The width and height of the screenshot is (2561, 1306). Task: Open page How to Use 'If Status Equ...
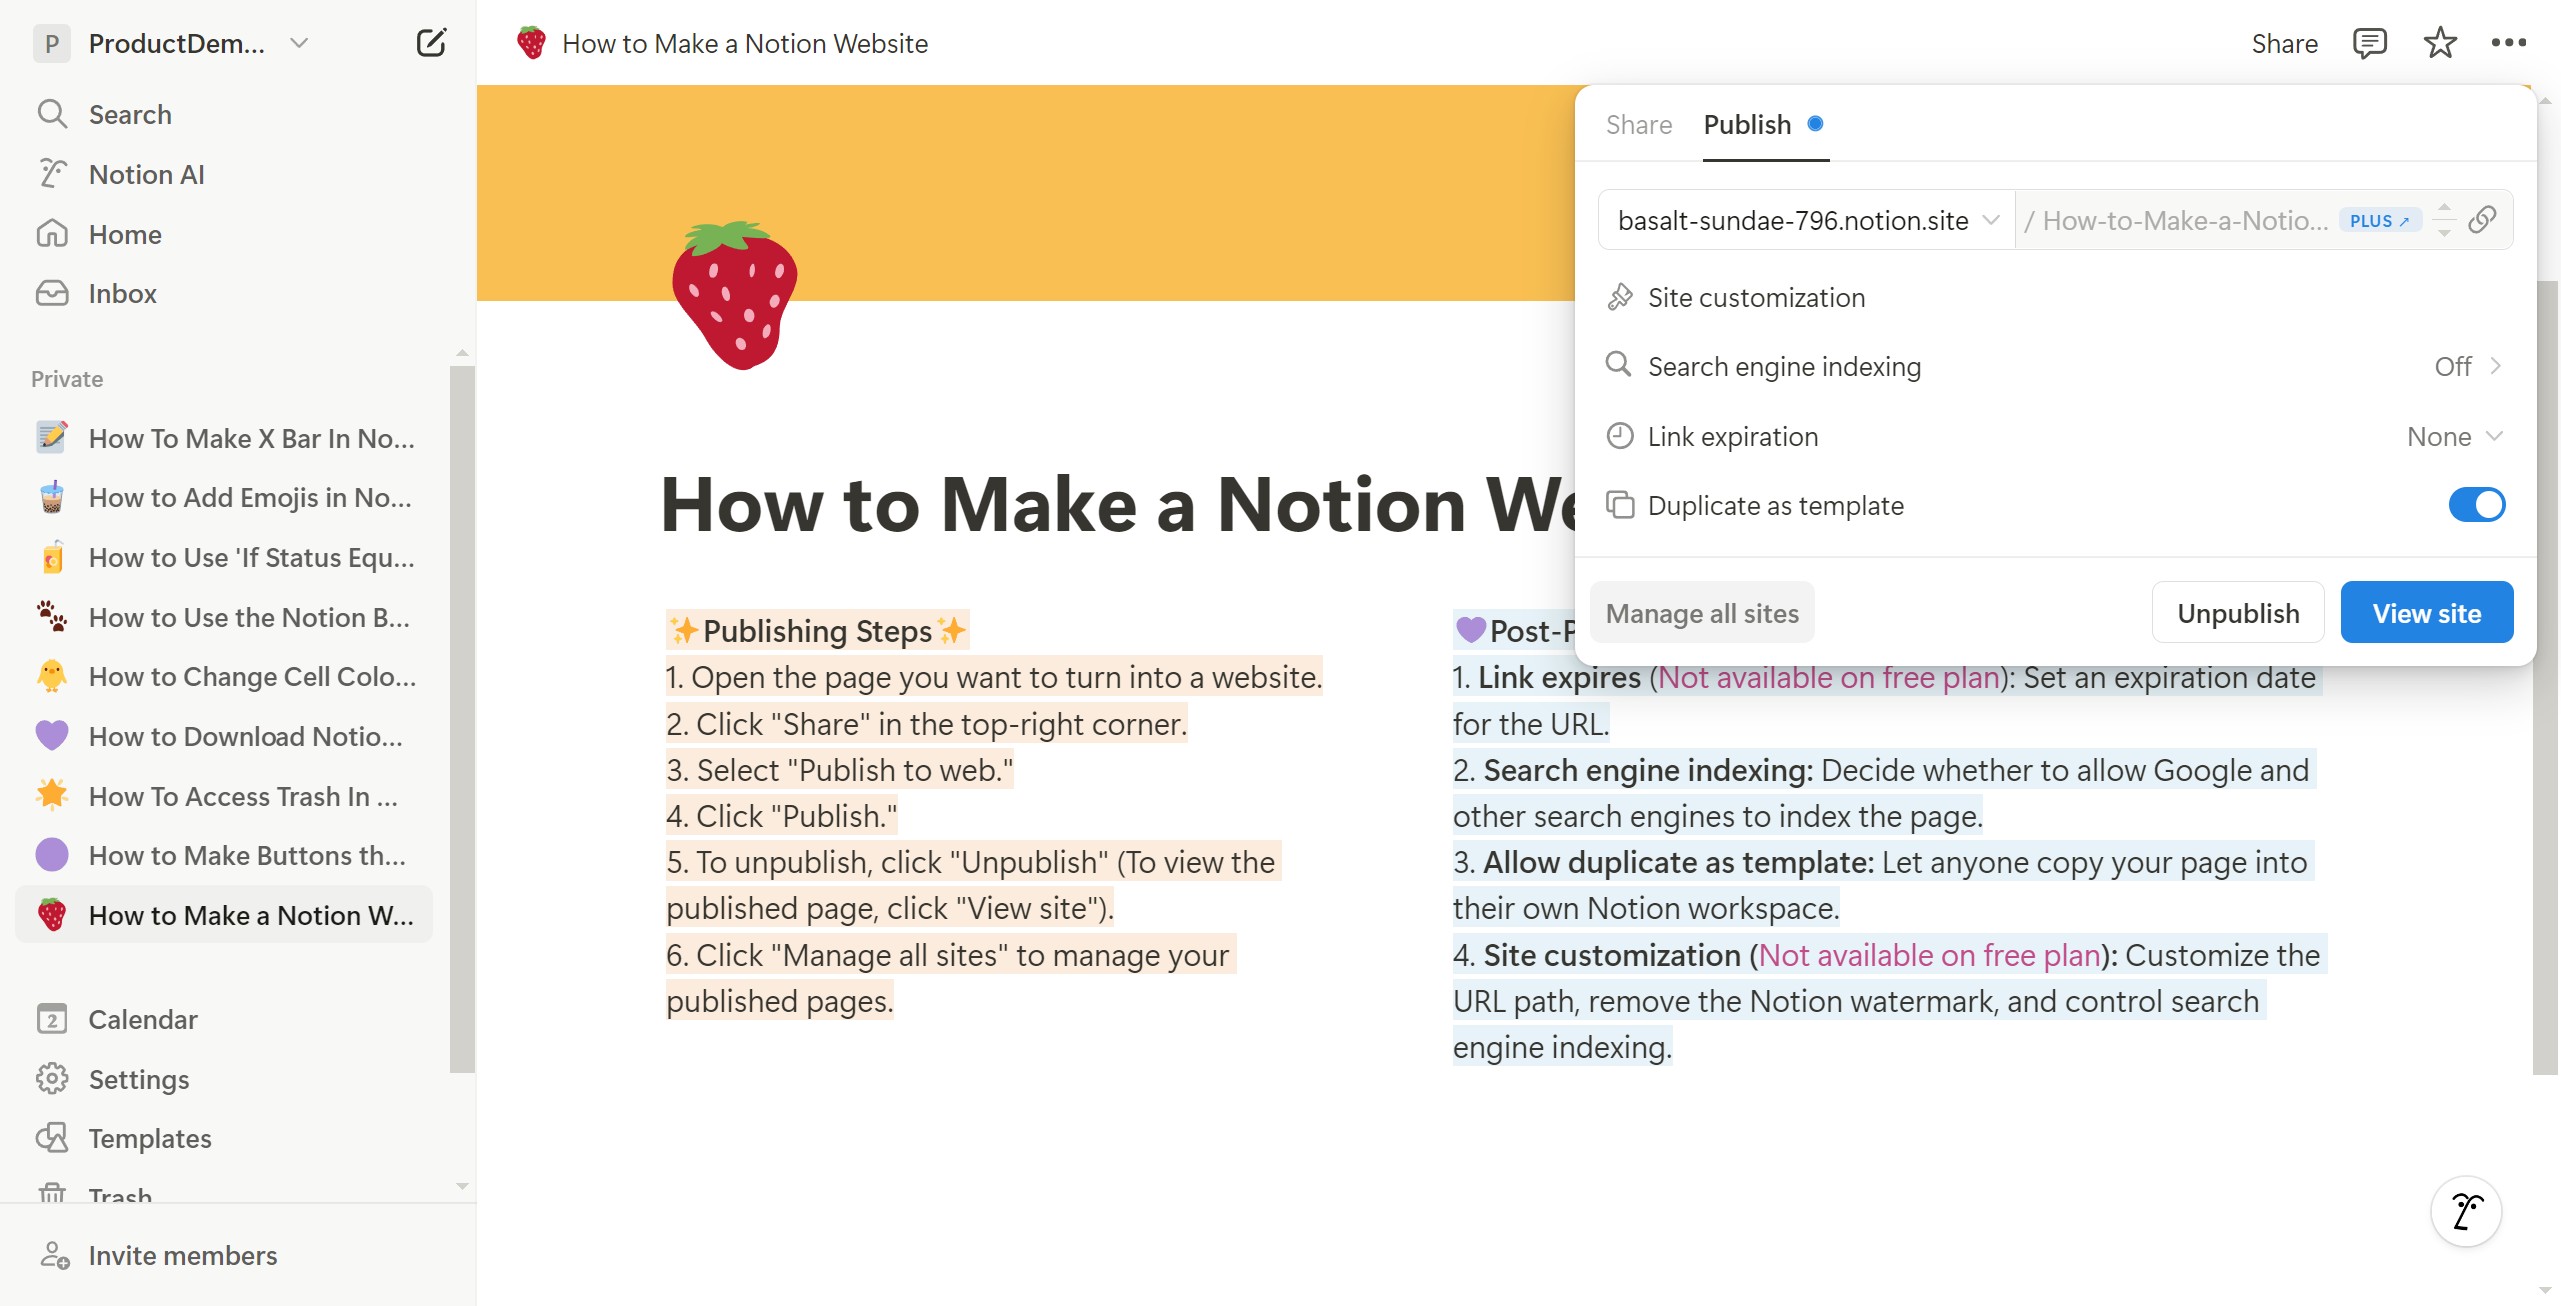(225, 557)
